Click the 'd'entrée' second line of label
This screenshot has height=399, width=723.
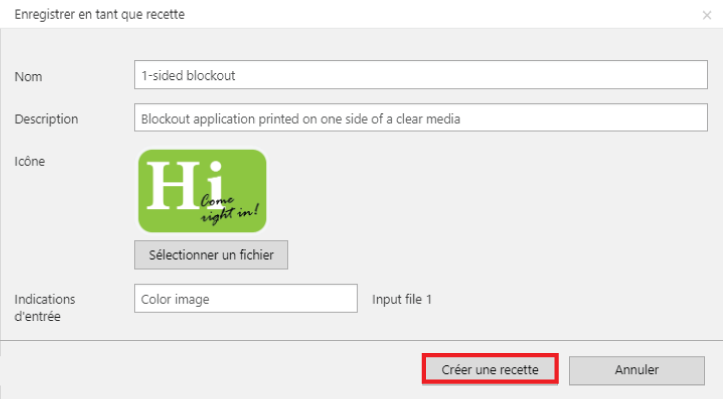[x=37, y=316]
